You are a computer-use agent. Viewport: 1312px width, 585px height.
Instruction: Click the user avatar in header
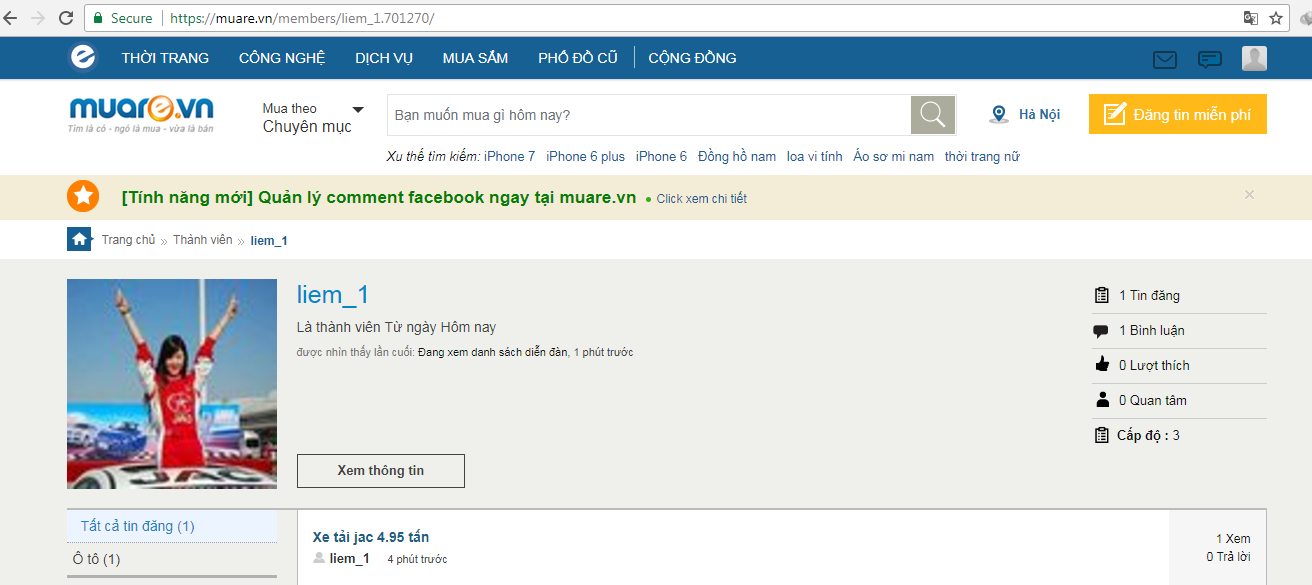tap(1254, 58)
